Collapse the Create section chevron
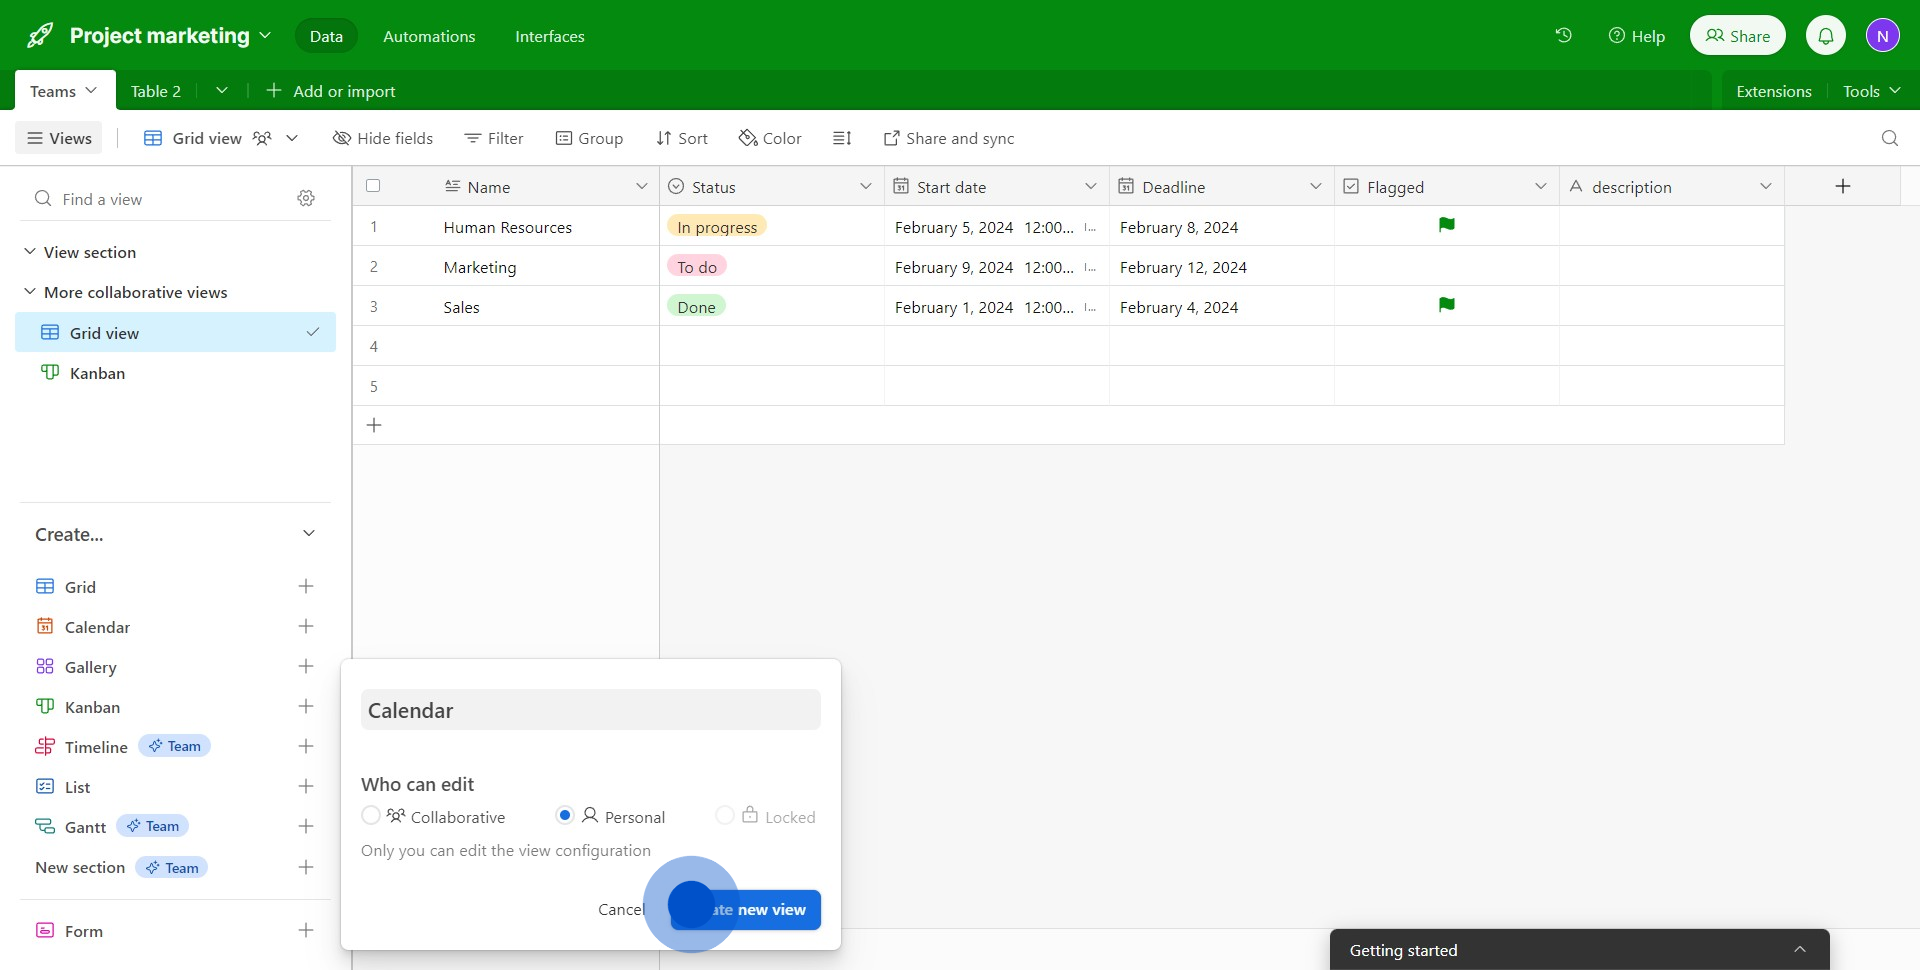This screenshot has height=970, width=1920. tap(309, 534)
